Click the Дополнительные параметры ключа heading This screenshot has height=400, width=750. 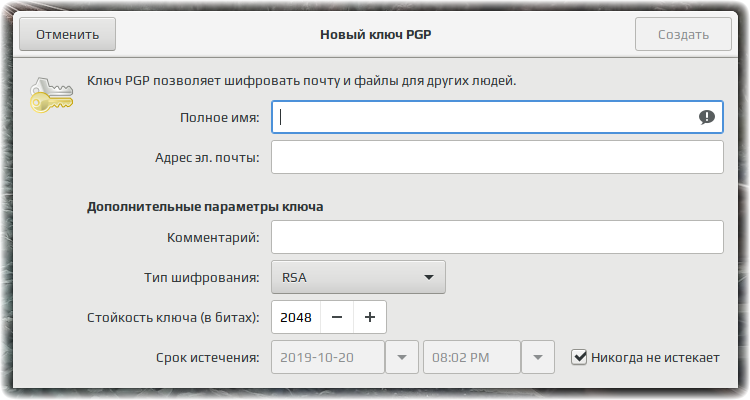coord(205,207)
